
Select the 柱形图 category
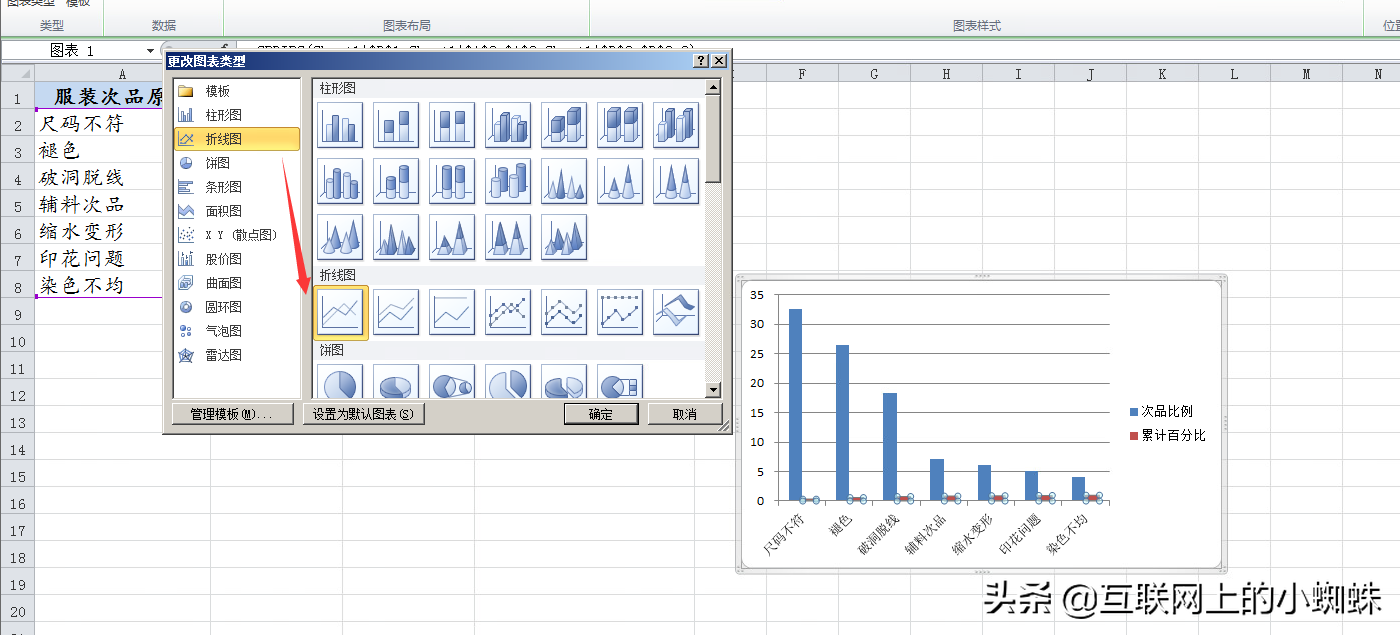[x=236, y=115]
